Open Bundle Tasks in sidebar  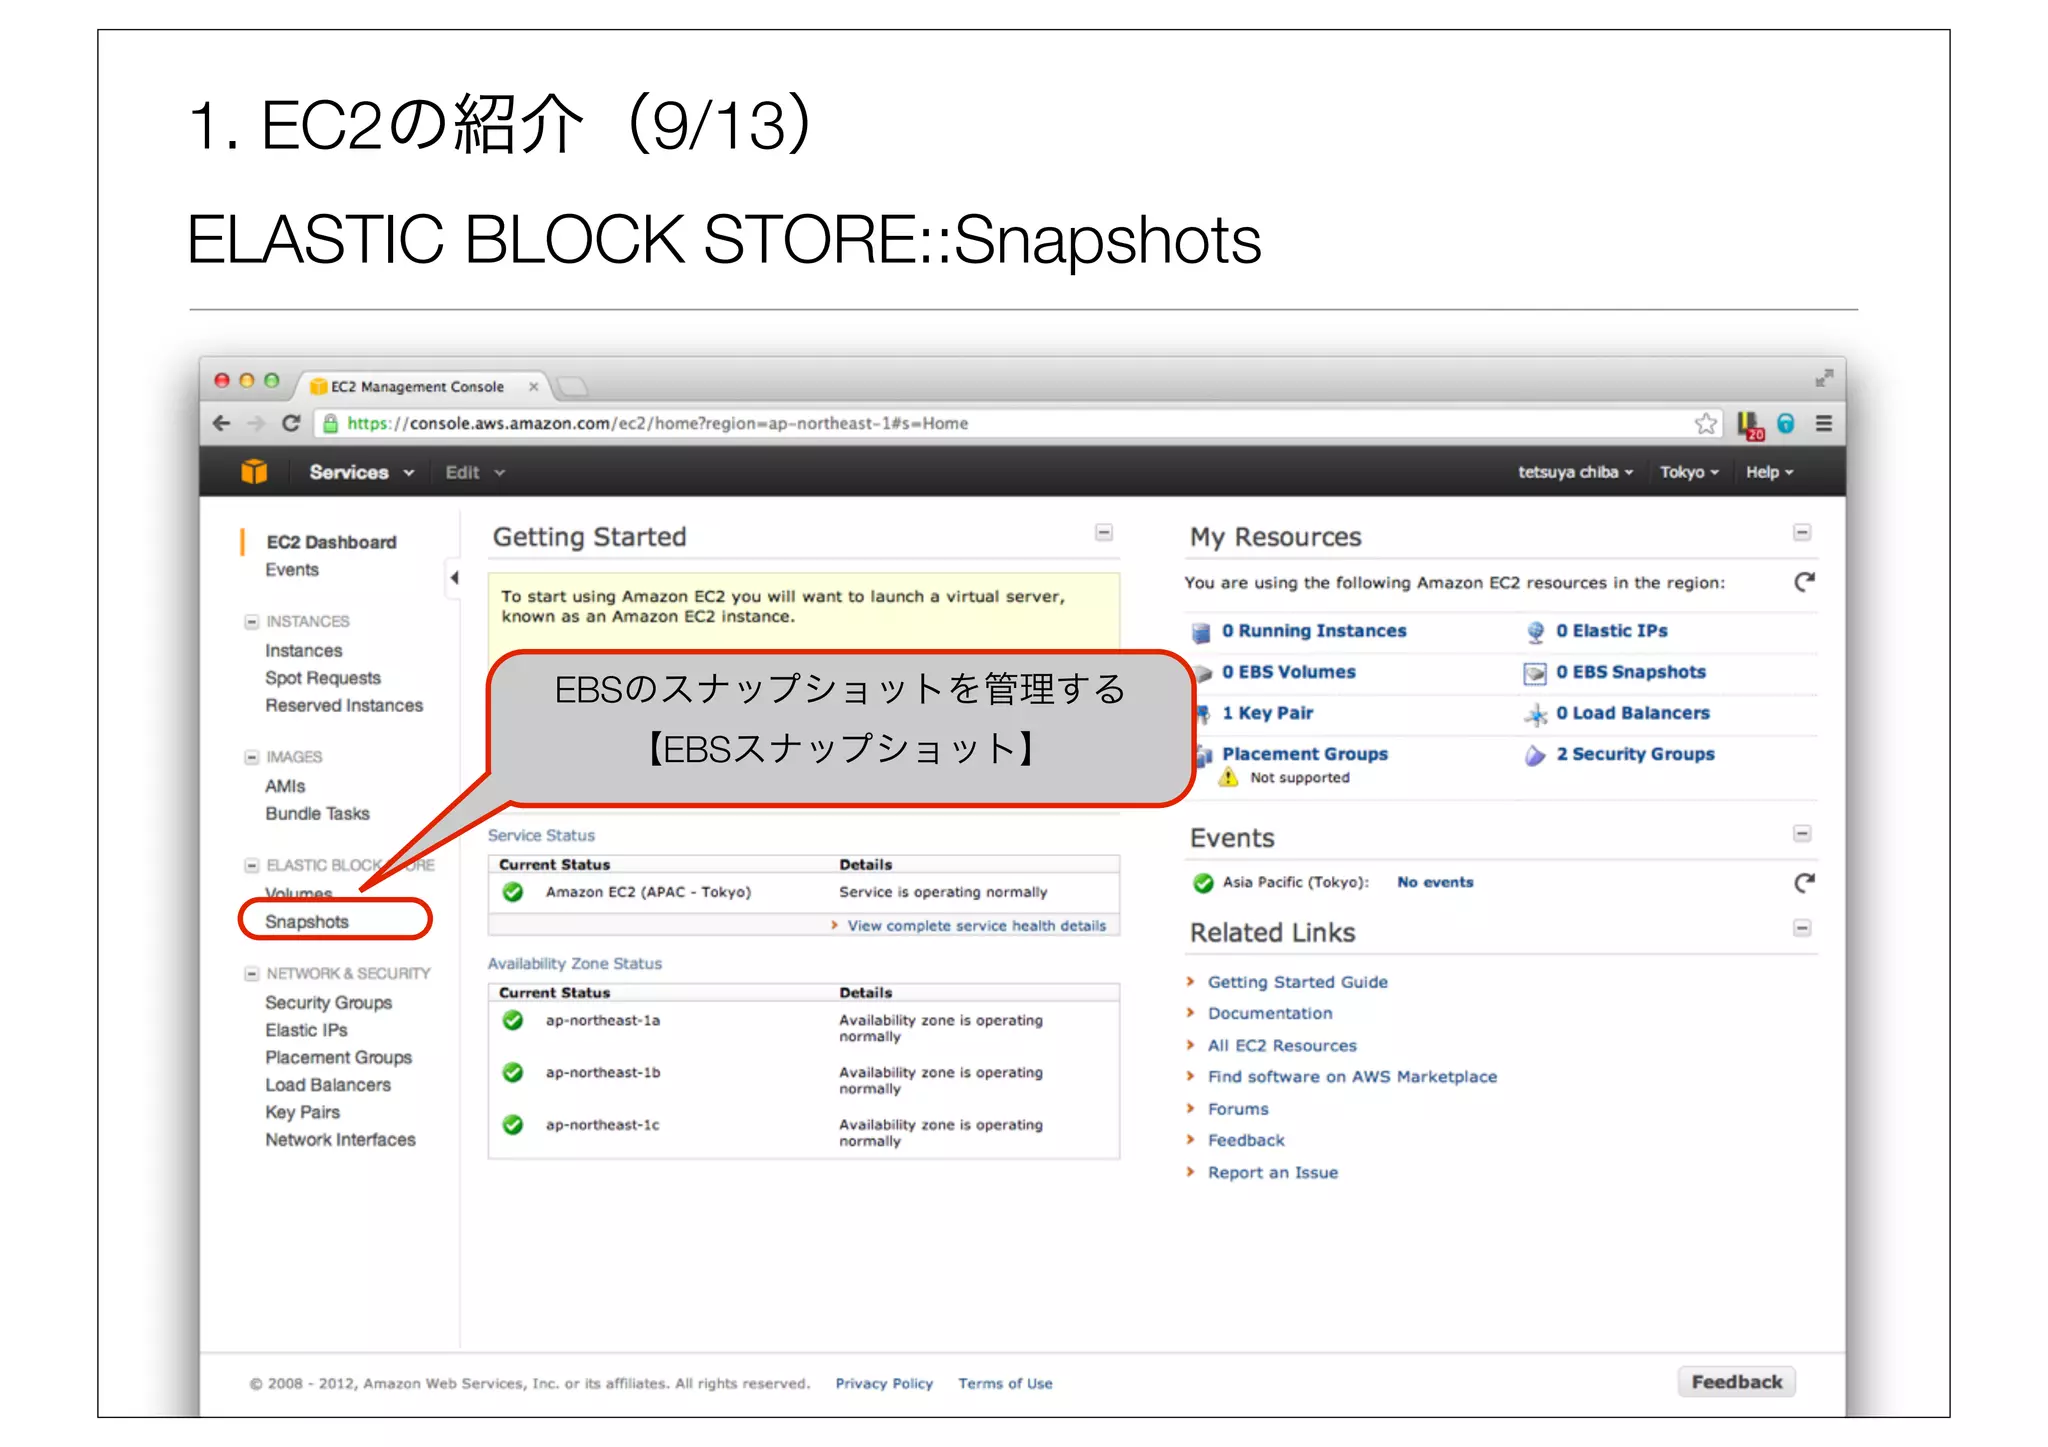point(317,814)
